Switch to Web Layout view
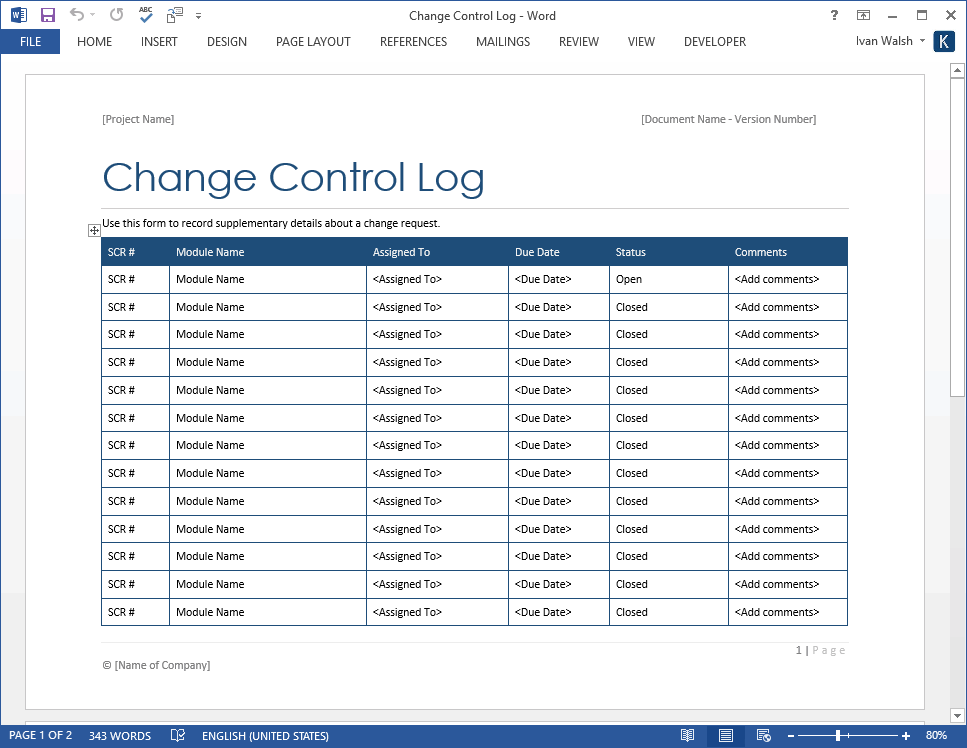Image resolution: width=967 pixels, height=748 pixels. (762, 735)
